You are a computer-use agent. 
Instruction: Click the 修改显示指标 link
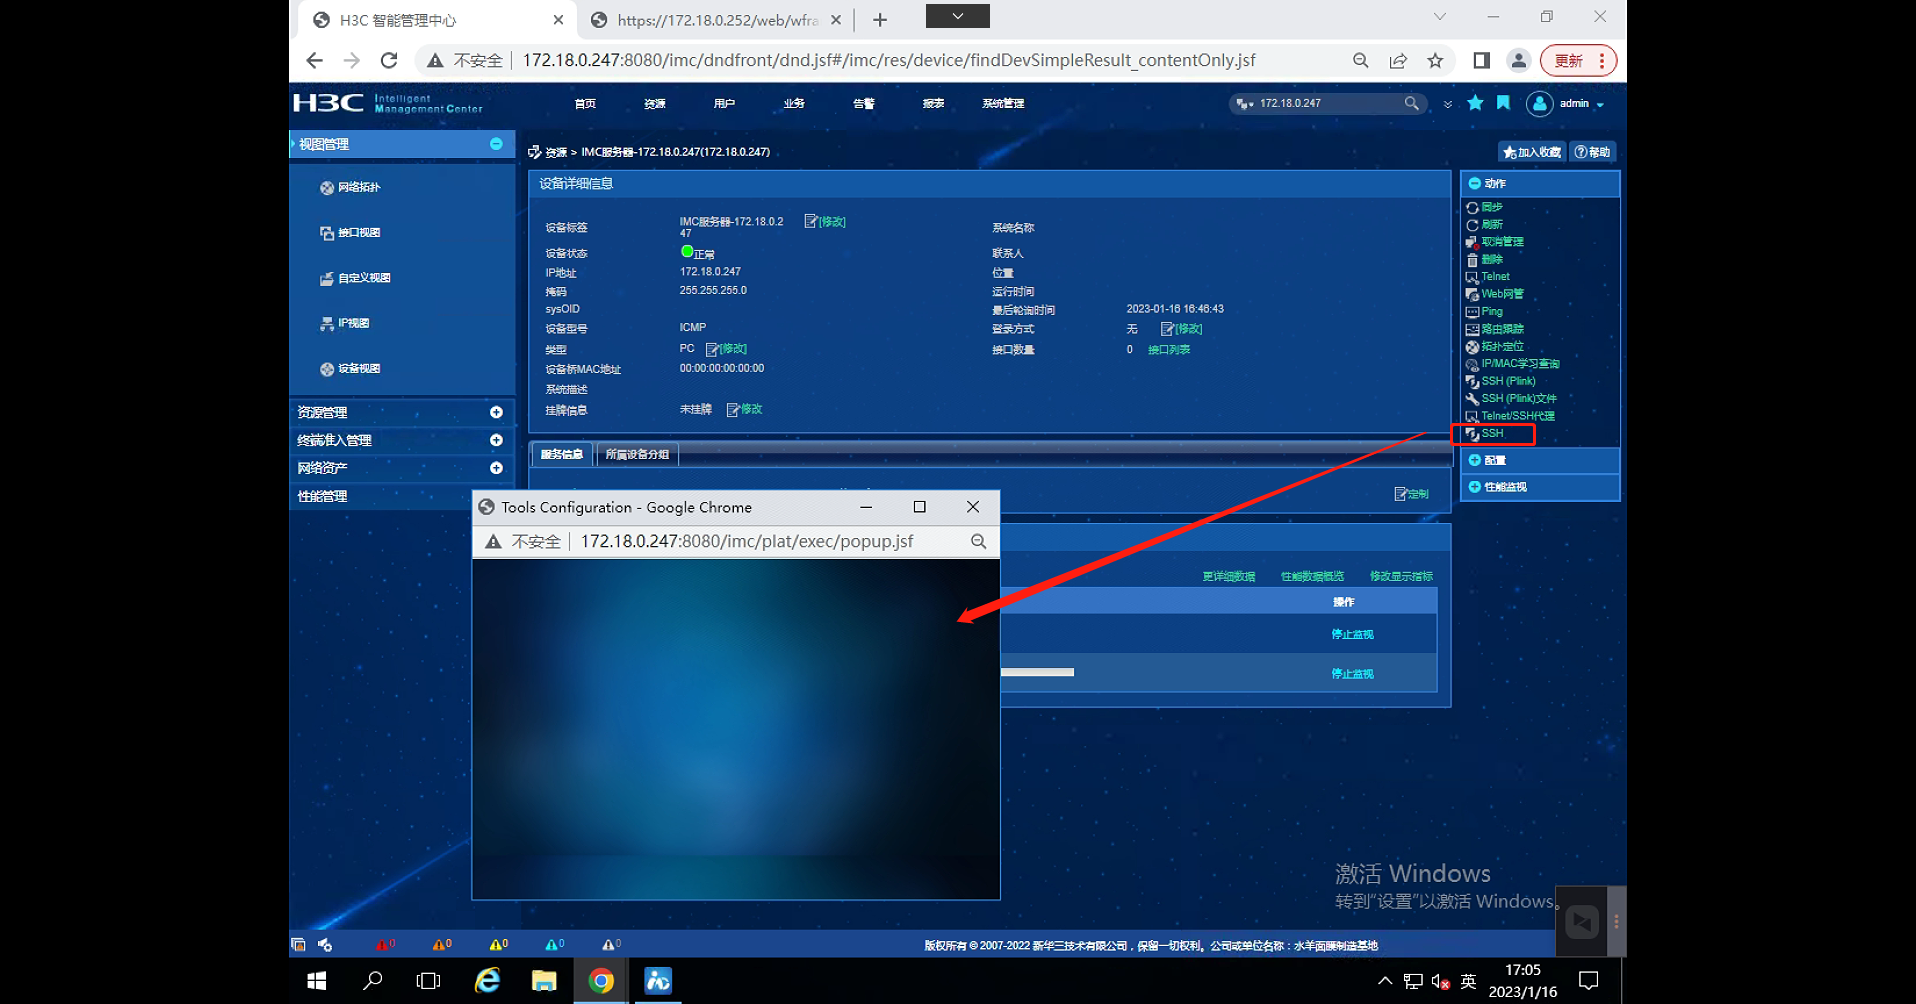click(x=1401, y=577)
